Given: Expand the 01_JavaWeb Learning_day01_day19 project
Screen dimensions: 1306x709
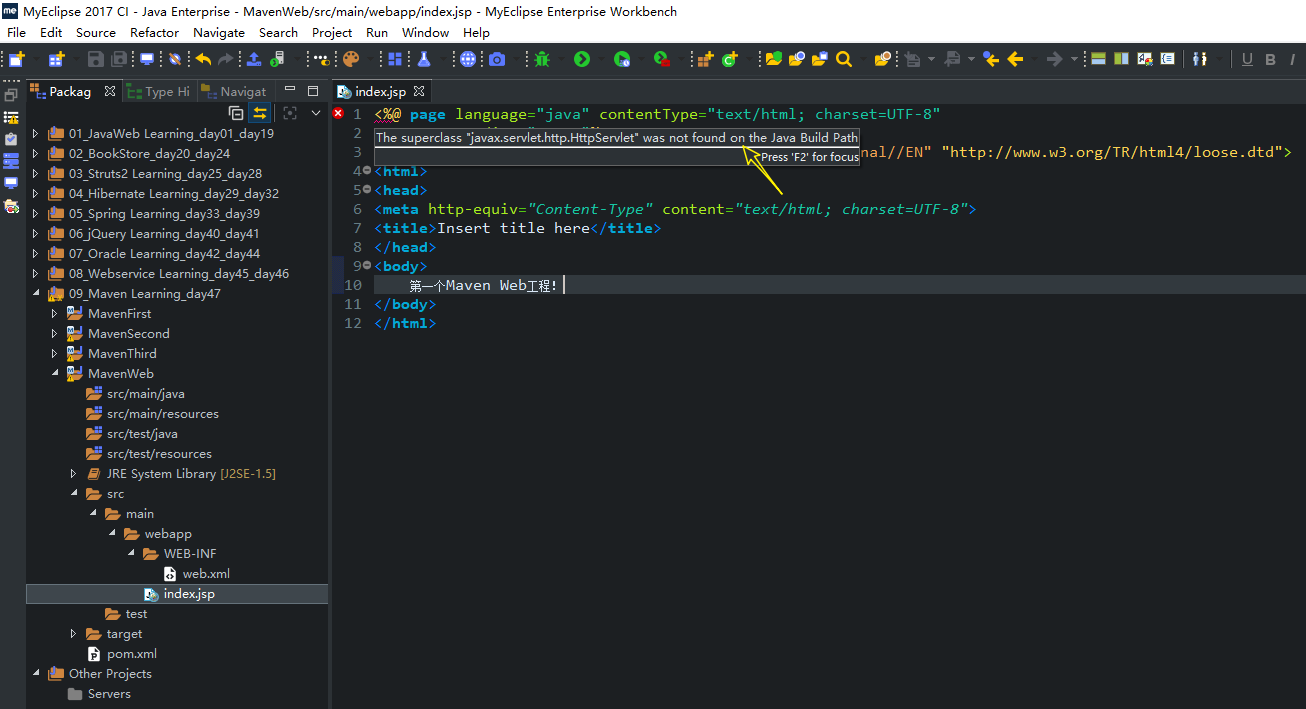Looking at the screenshot, I should (36, 134).
